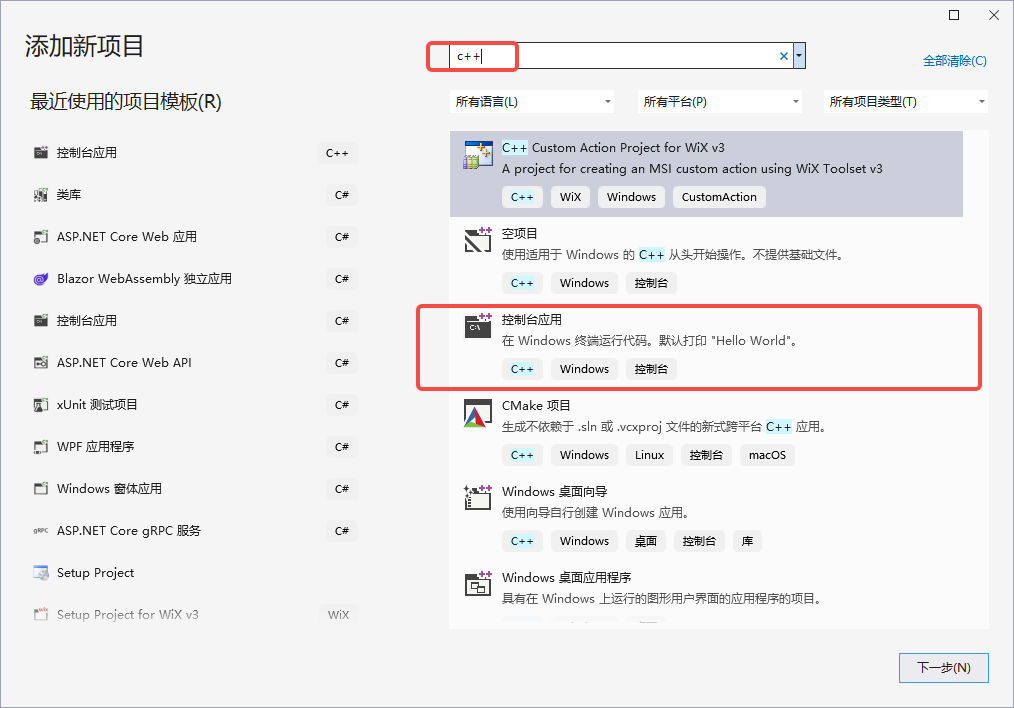The height and width of the screenshot is (708, 1014).
Task: Click the recent C++ 控制台应用 icon
Action: click(x=41, y=153)
